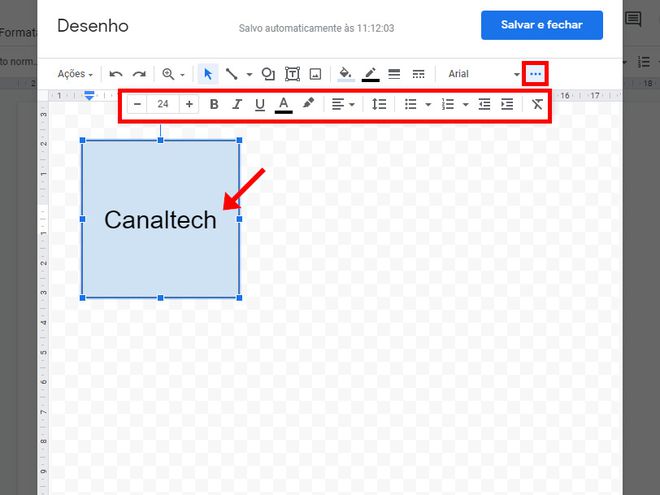The height and width of the screenshot is (495, 660).
Task: Toggle bold formatting
Action: pos(214,104)
